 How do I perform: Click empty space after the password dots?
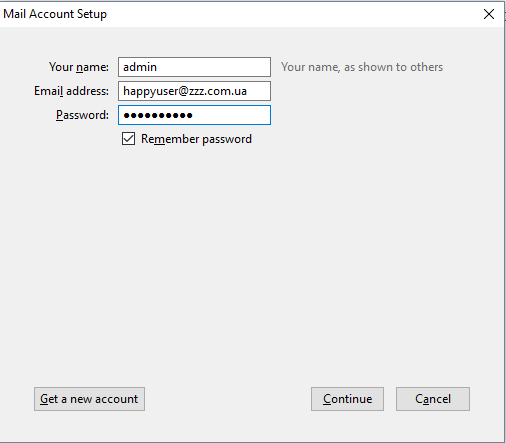(232, 115)
